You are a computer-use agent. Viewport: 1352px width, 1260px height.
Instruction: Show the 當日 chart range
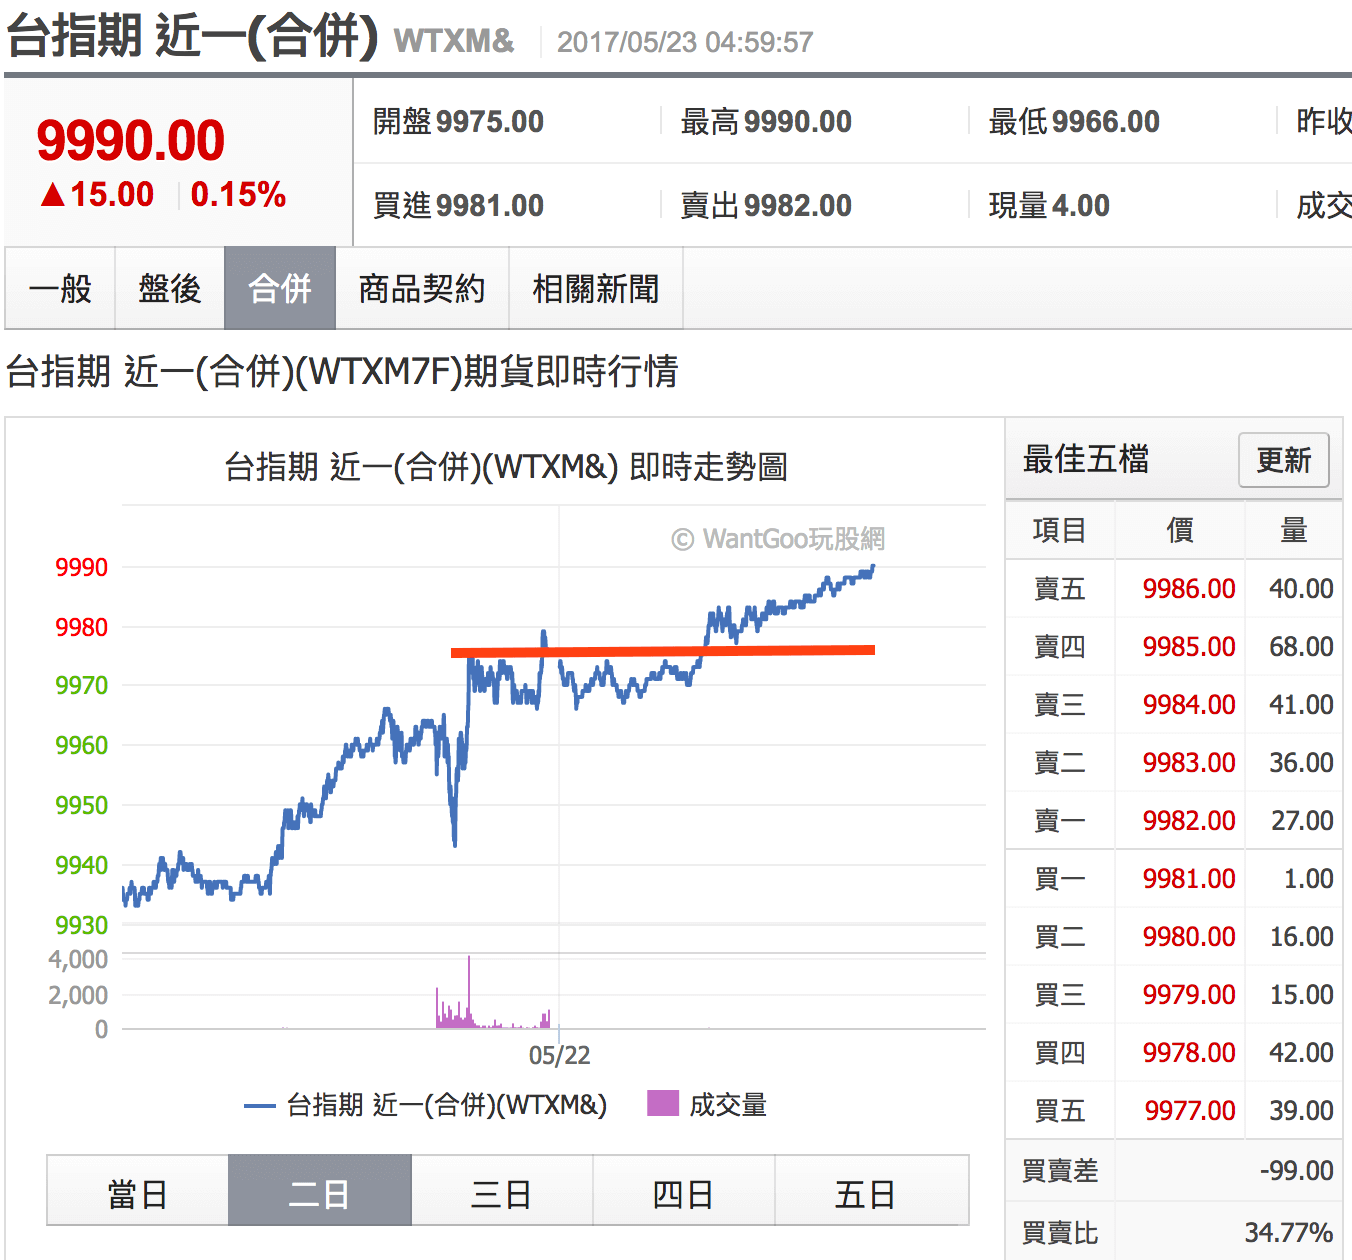pyautogui.click(x=137, y=1192)
